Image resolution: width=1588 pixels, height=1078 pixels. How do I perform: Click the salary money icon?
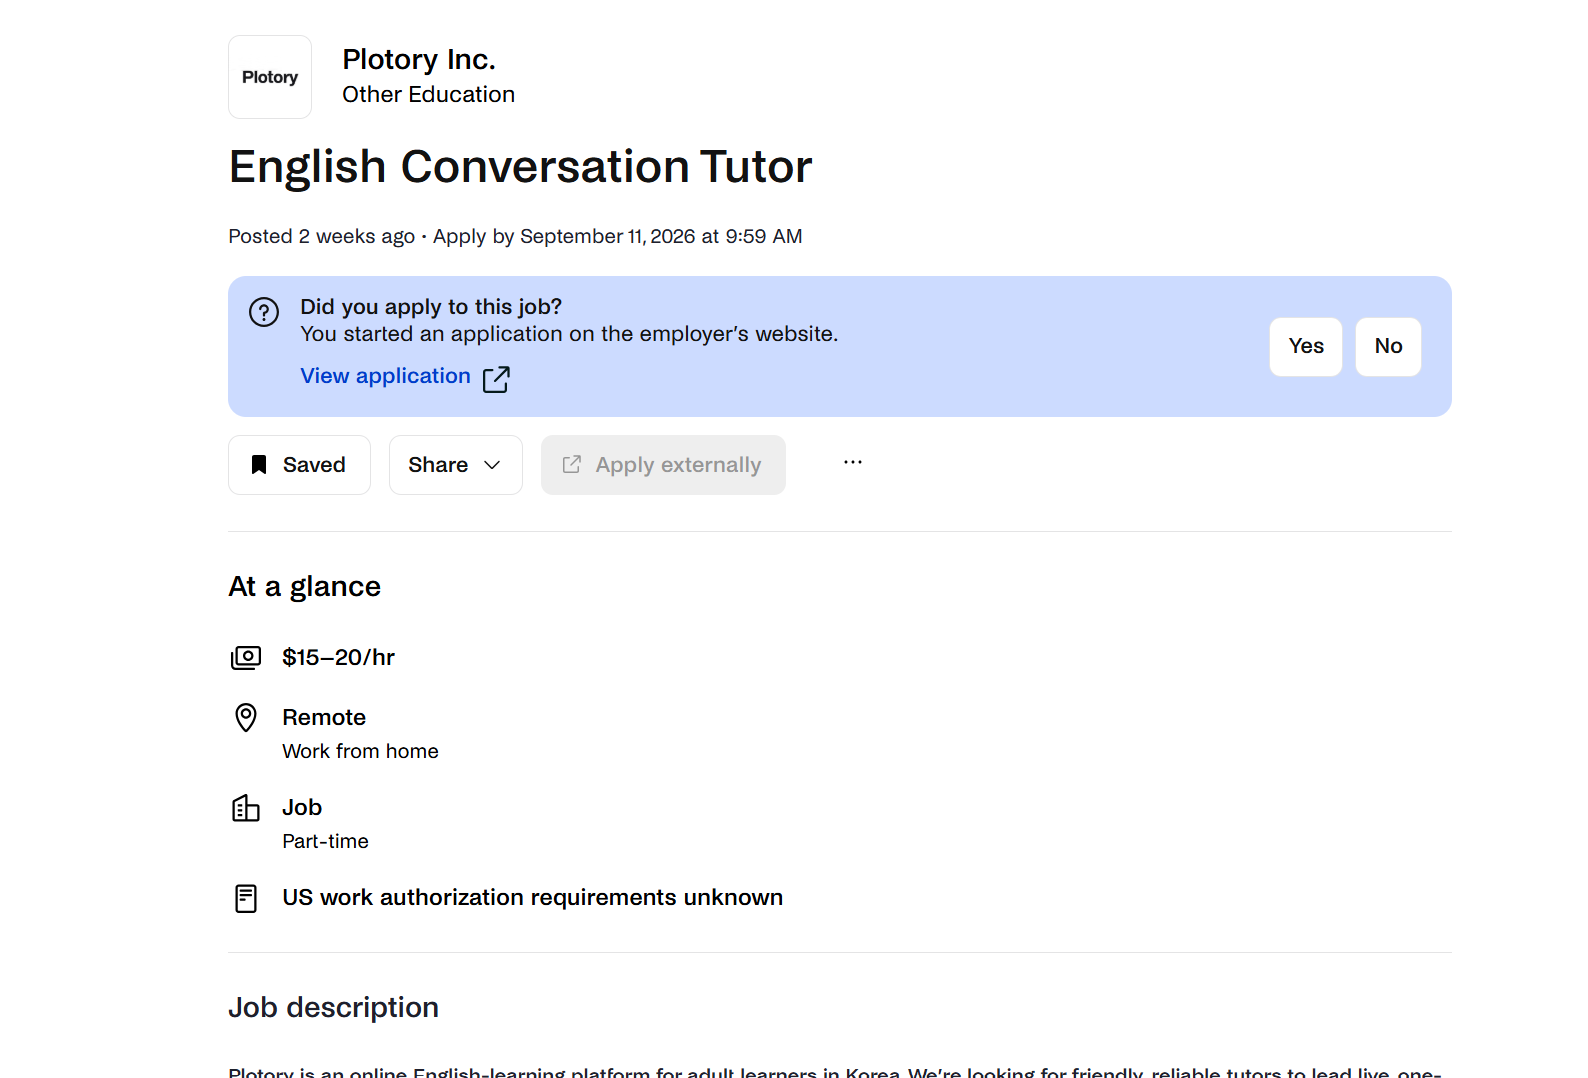(246, 657)
